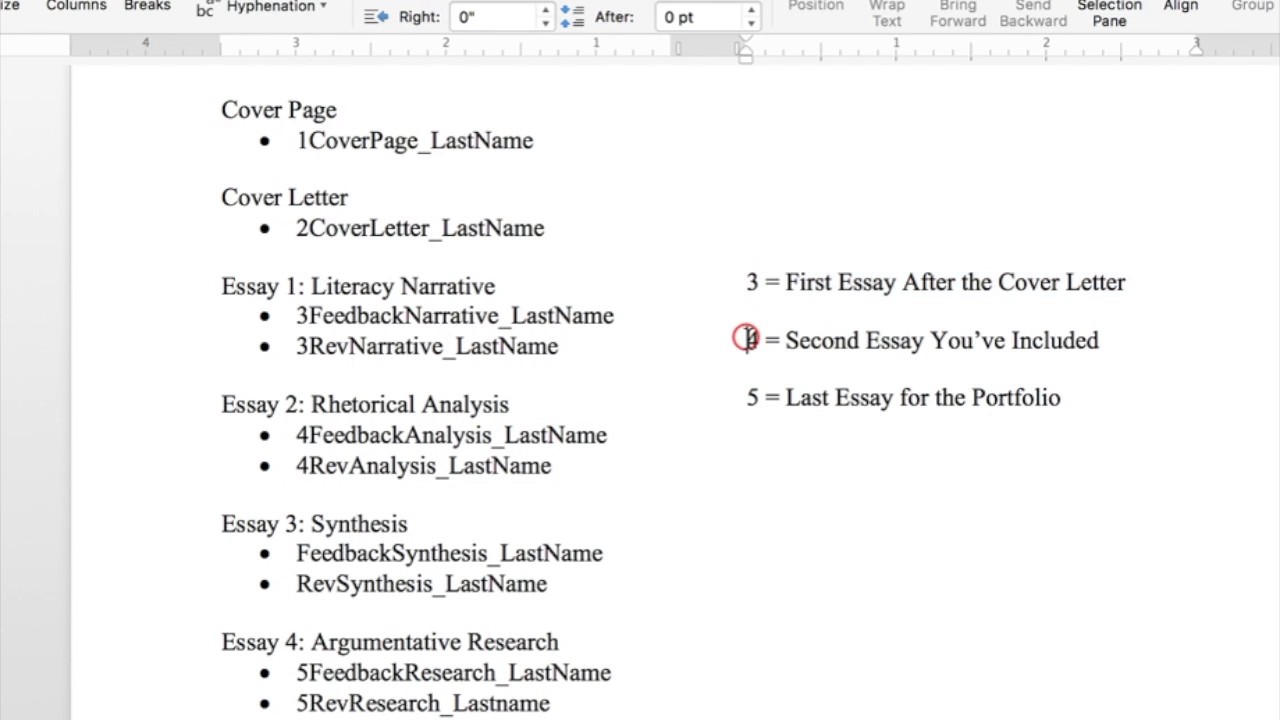Click the "Essay 2: Rhetorical Analysis" heading
This screenshot has height=720, width=1280.
(x=365, y=405)
